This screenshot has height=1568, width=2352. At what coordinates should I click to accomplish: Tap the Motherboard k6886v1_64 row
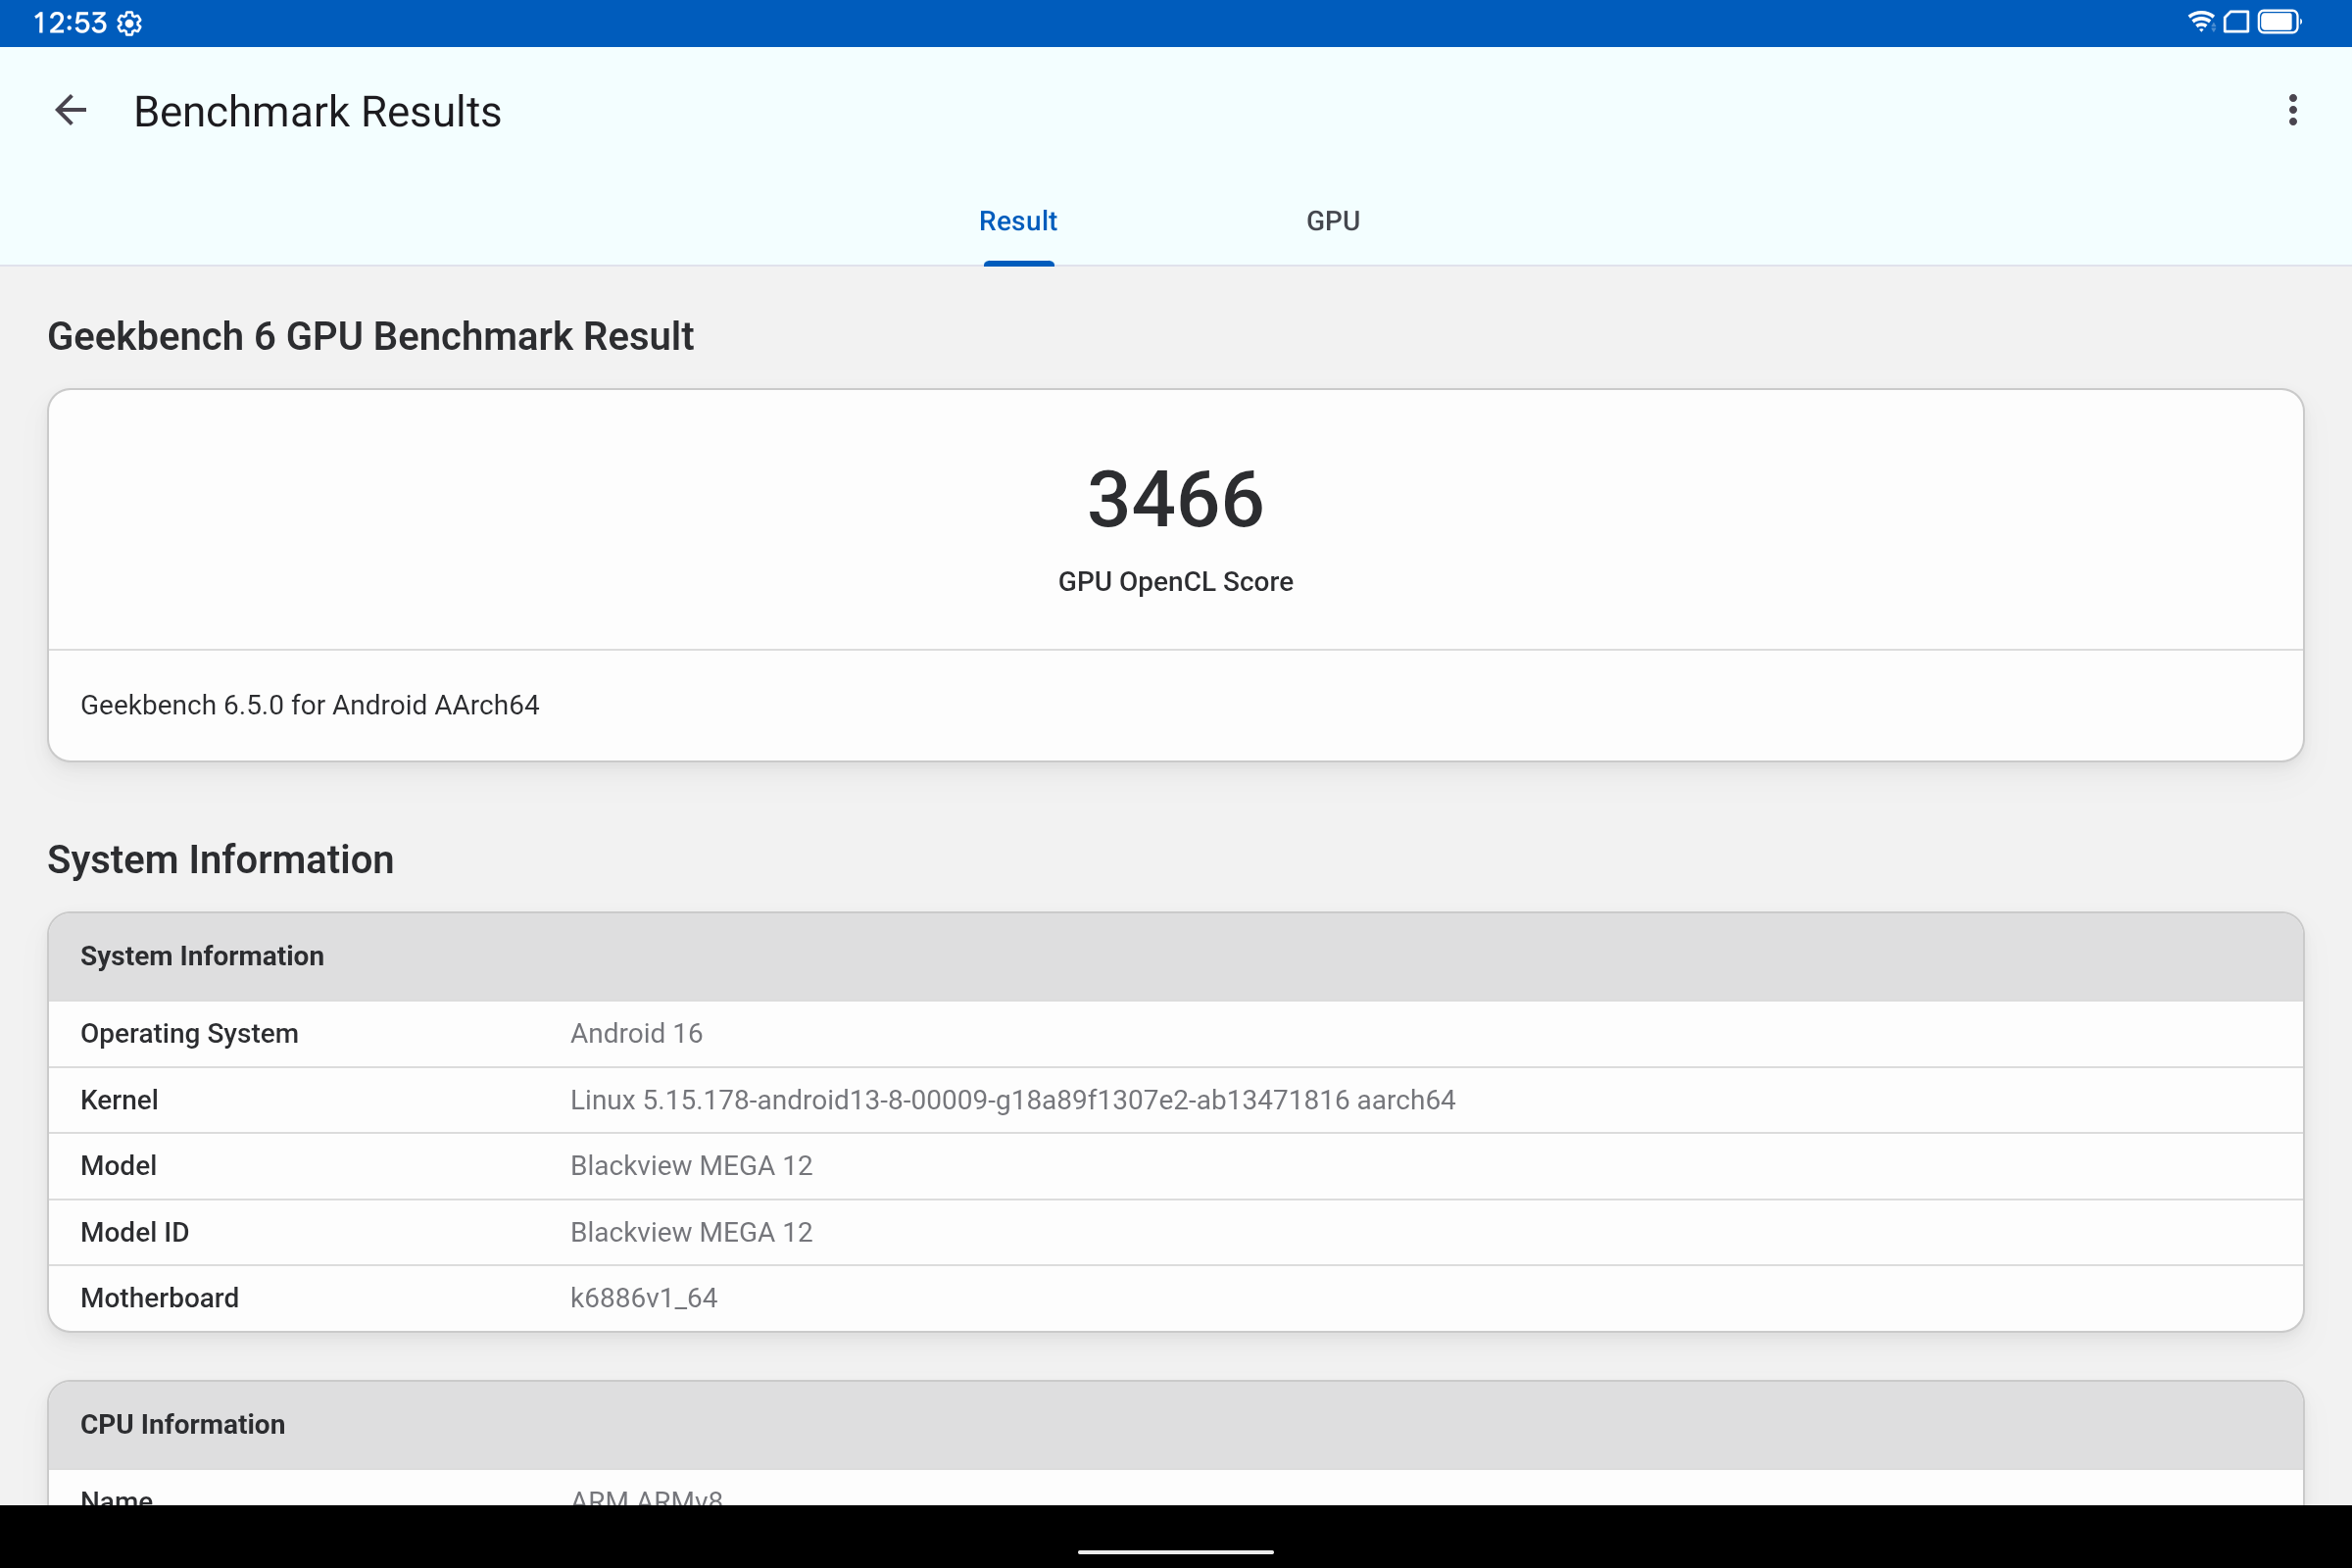coord(1175,1298)
